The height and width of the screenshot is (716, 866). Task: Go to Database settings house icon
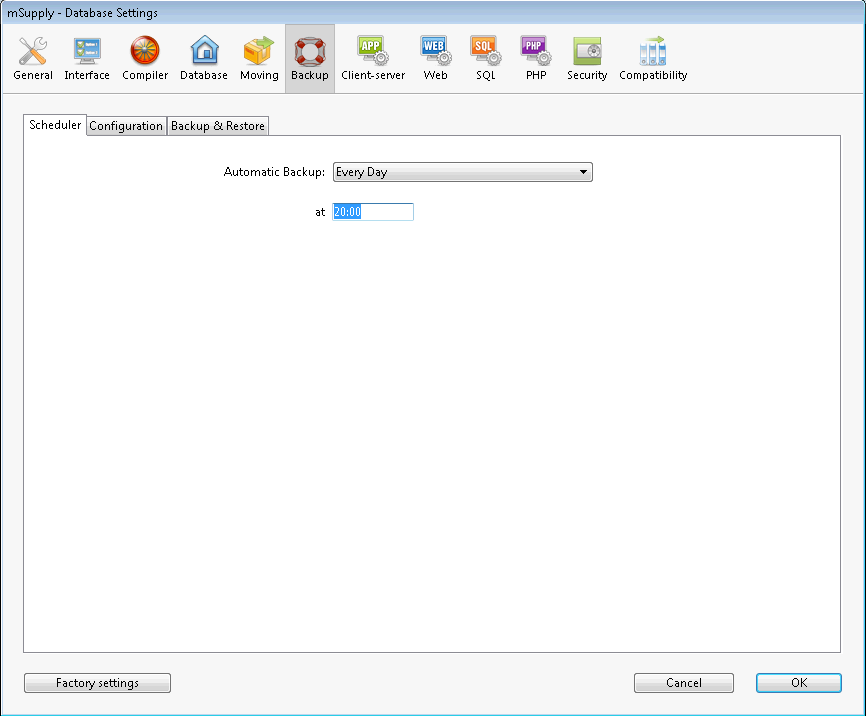click(x=204, y=52)
